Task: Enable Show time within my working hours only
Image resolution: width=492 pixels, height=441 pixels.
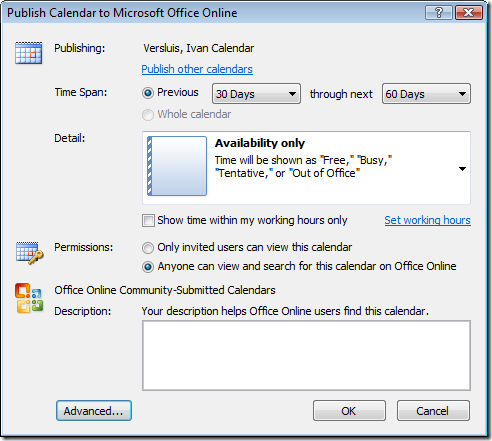Action: click(x=148, y=221)
